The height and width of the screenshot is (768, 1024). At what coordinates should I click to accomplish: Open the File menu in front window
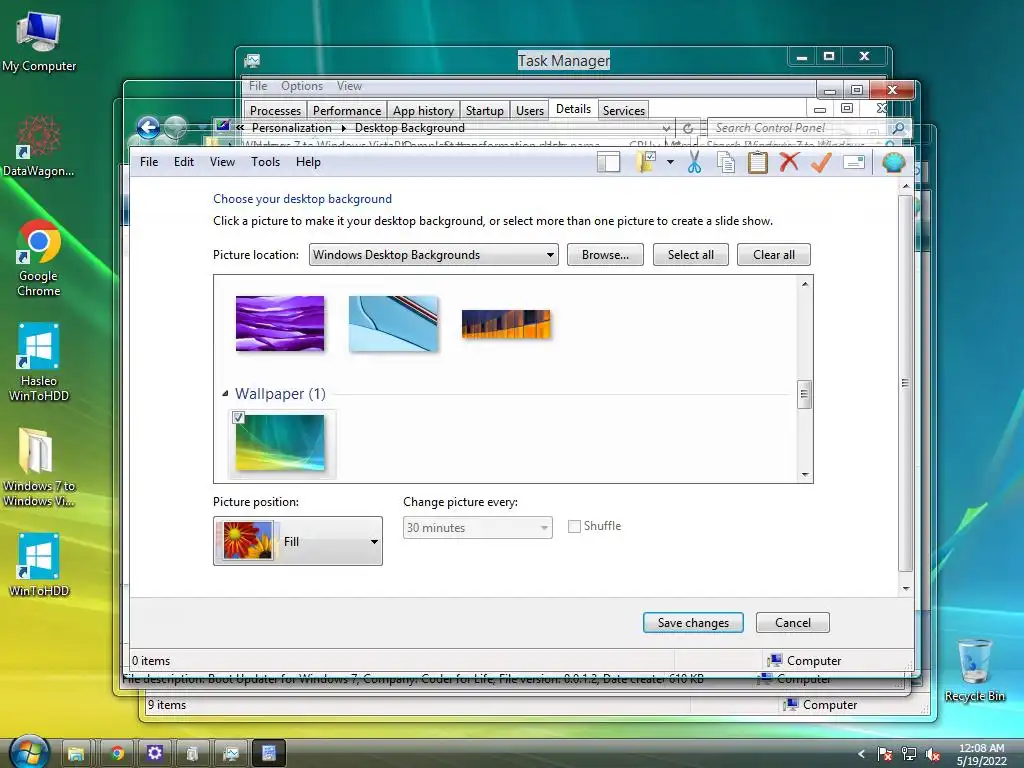pos(149,162)
